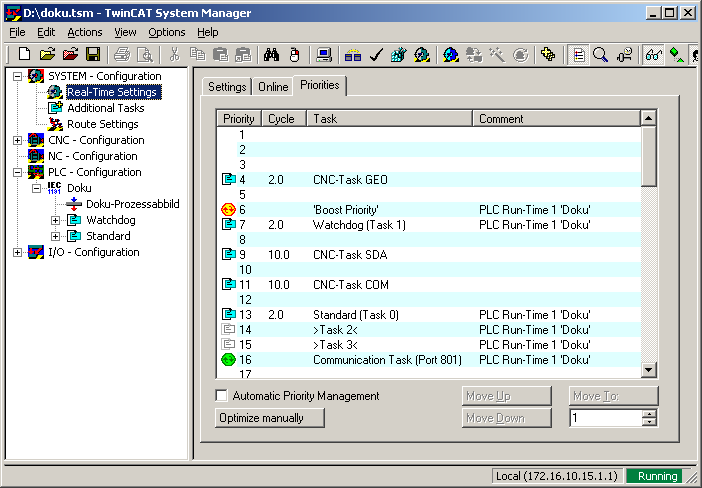Increase the Move To spinner value
The width and height of the screenshot is (702, 488).
(x=649, y=414)
